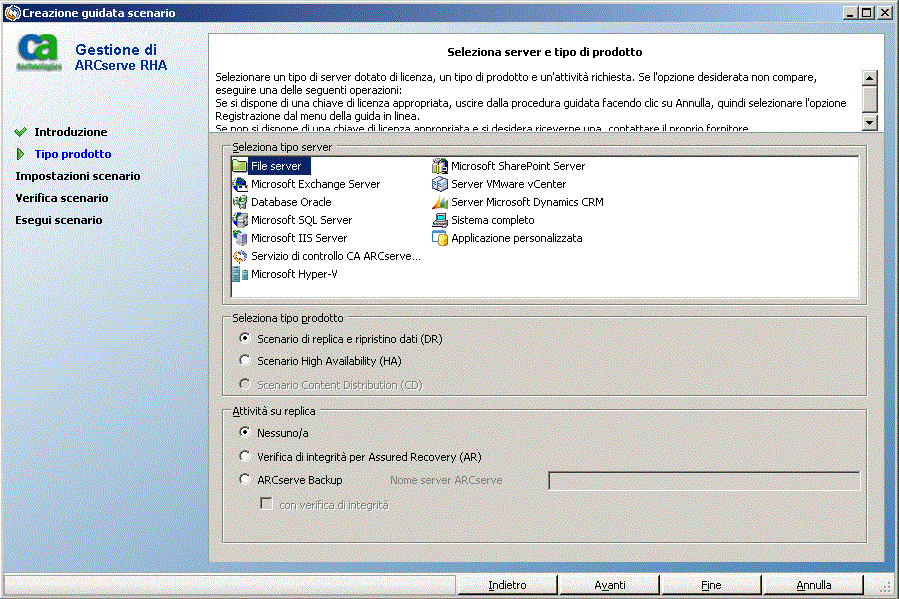Screen dimensions: 899x599
Task: Select Scenario High Availability (HA)
Action: [x=245, y=360]
